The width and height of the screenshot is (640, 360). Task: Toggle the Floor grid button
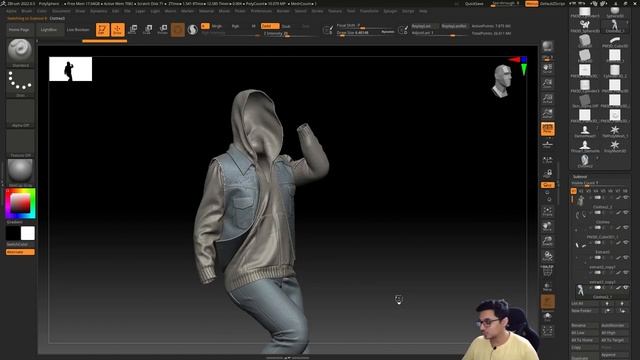click(x=547, y=144)
